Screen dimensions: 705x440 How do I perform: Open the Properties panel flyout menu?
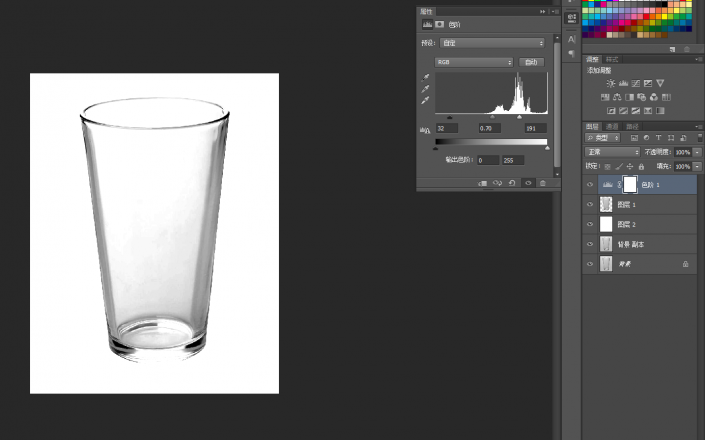(x=556, y=12)
